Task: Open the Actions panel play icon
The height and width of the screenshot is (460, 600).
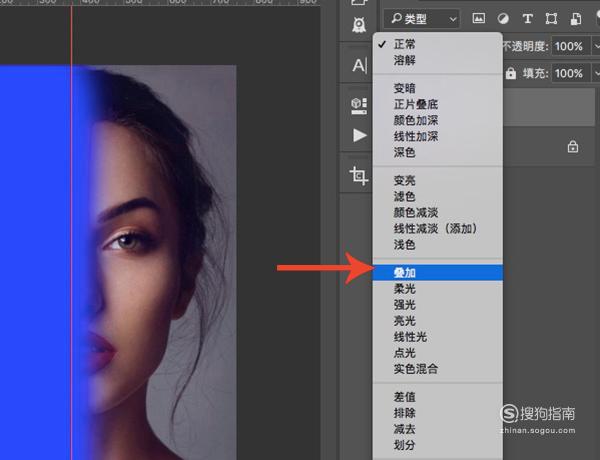Action: coord(359,135)
